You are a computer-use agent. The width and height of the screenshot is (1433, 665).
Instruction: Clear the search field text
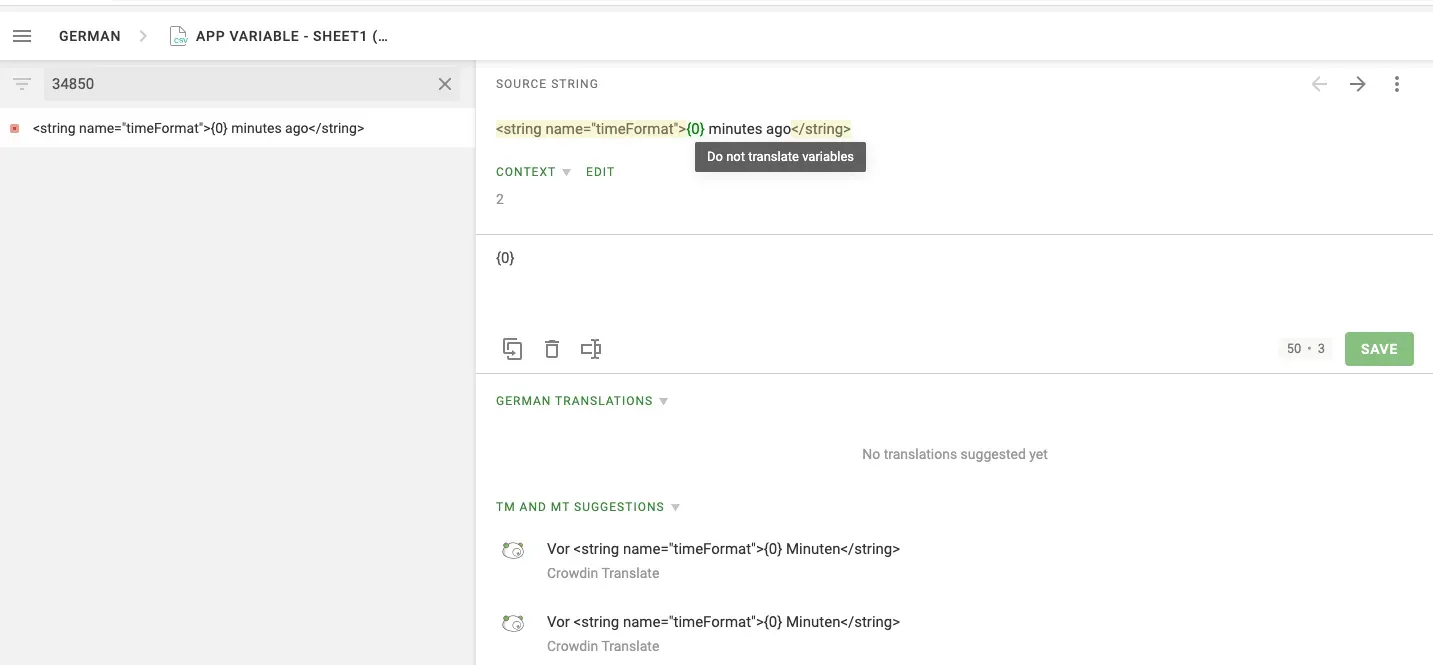[445, 84]
